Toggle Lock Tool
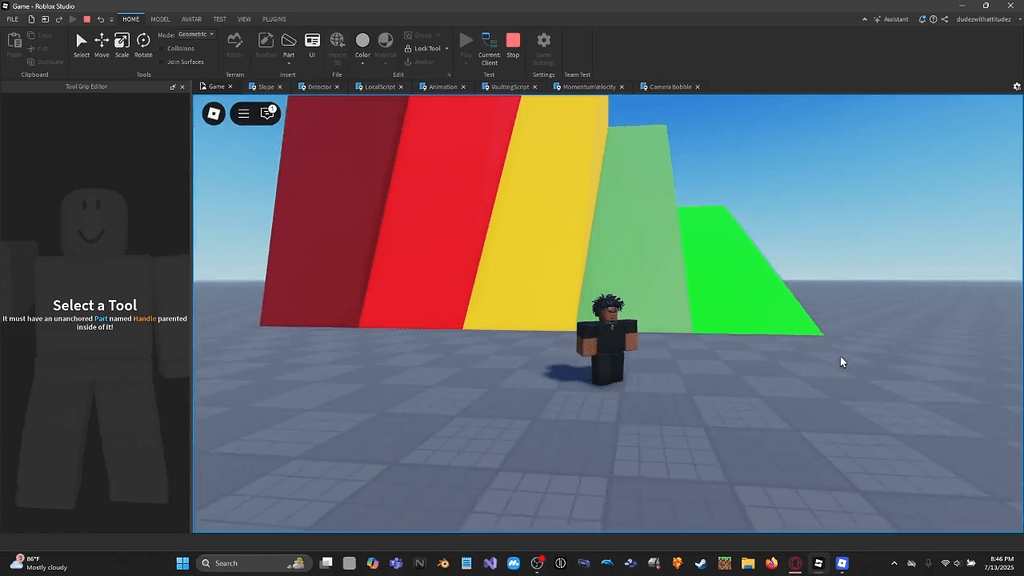The width and height of the screenshot is (1024, 576). (x=425, y=48)
